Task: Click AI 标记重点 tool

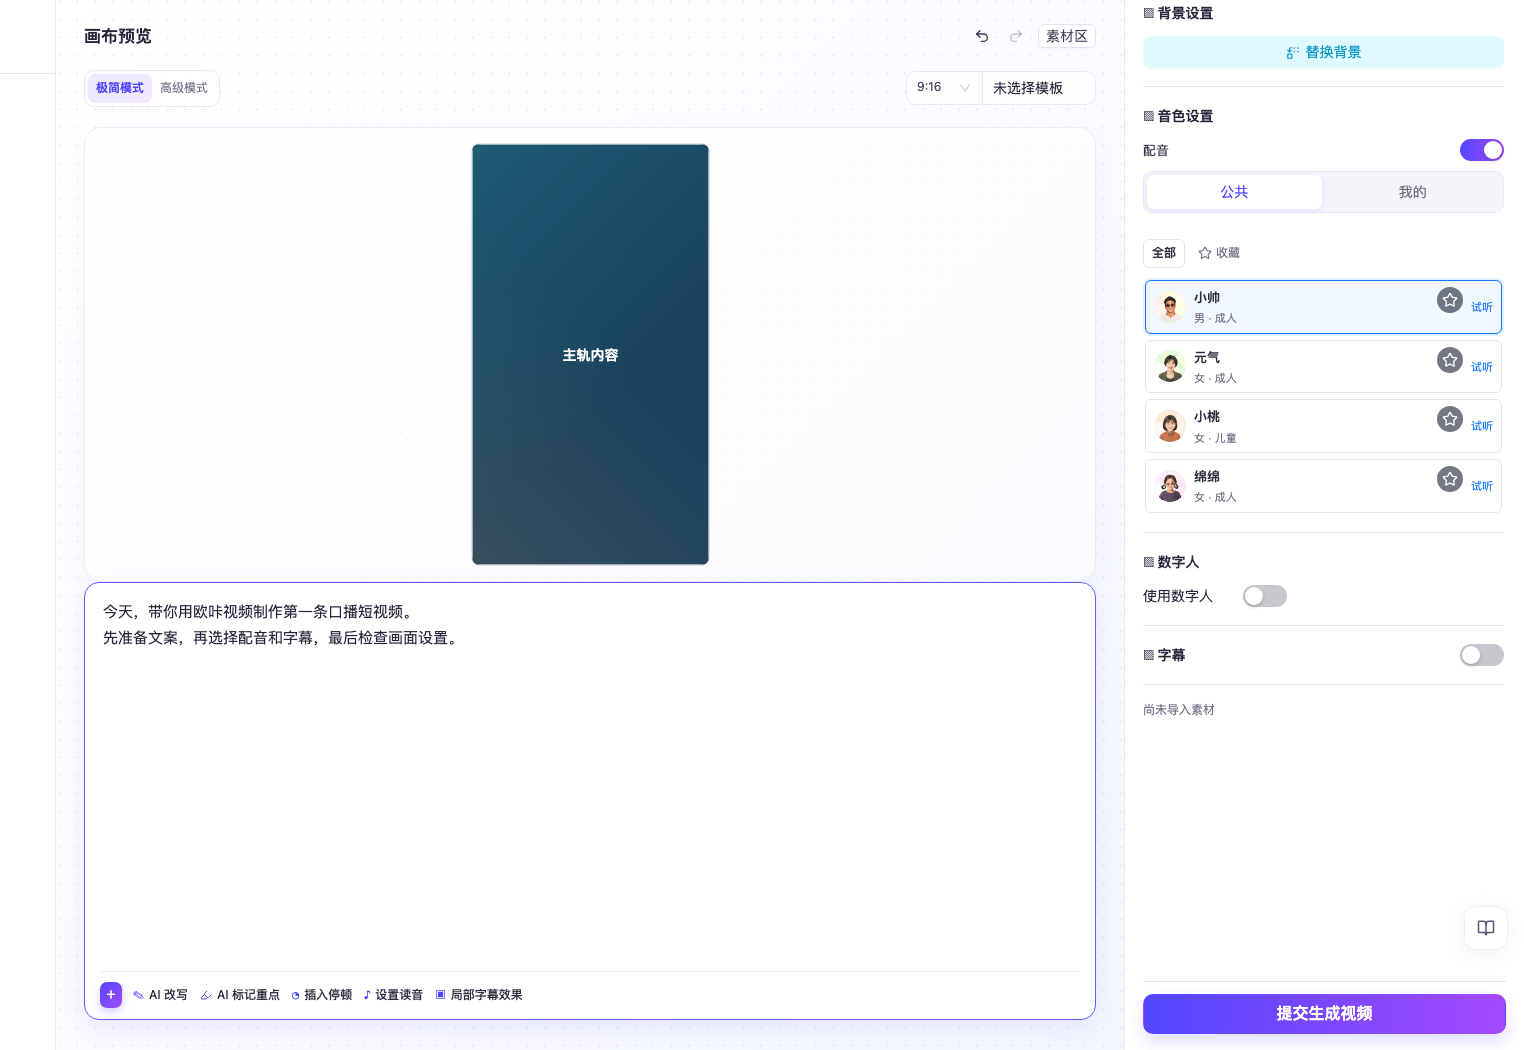Action: coord(240,995)
